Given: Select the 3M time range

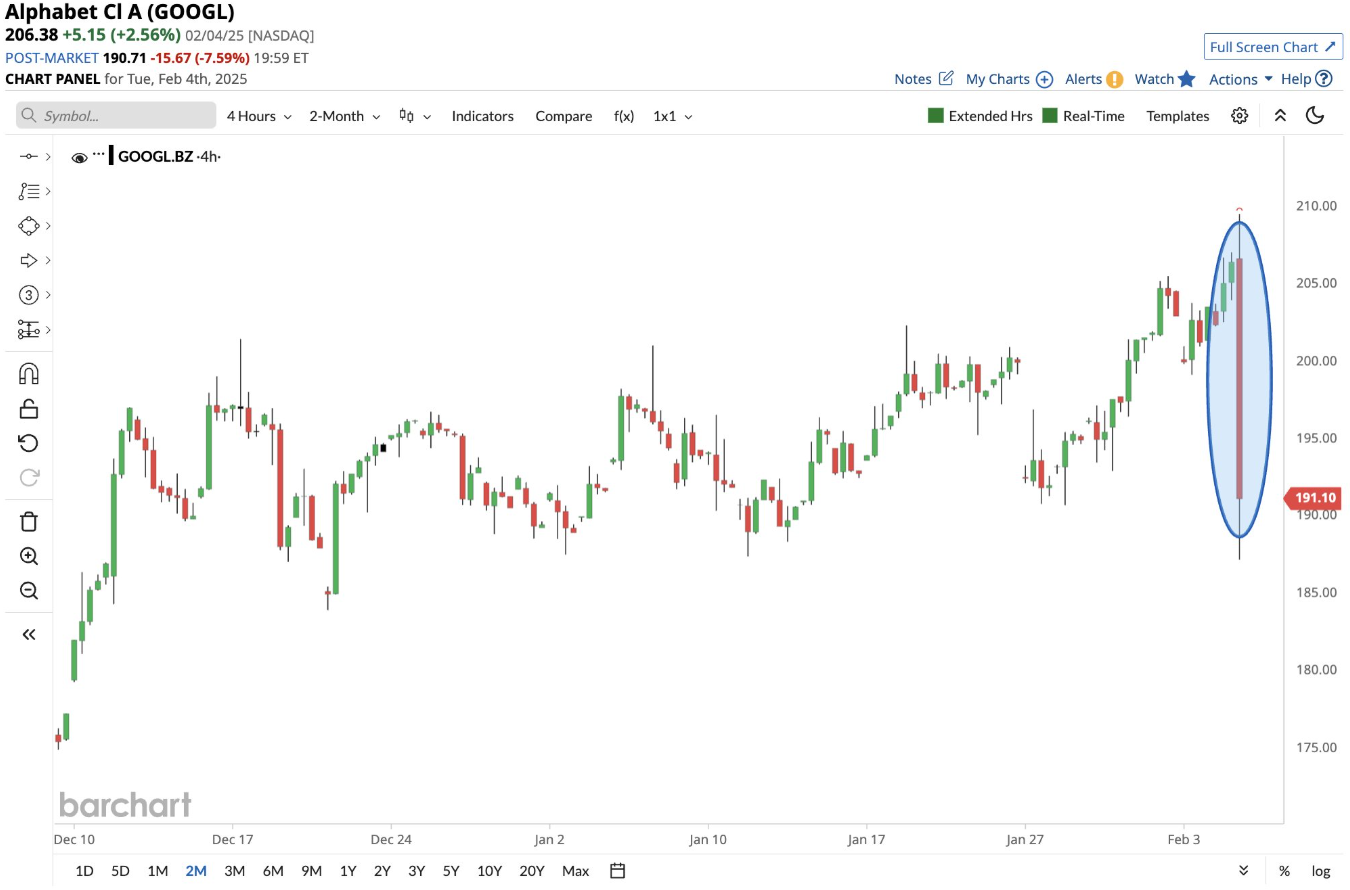Looking at the screenshot, I should 235,871.
